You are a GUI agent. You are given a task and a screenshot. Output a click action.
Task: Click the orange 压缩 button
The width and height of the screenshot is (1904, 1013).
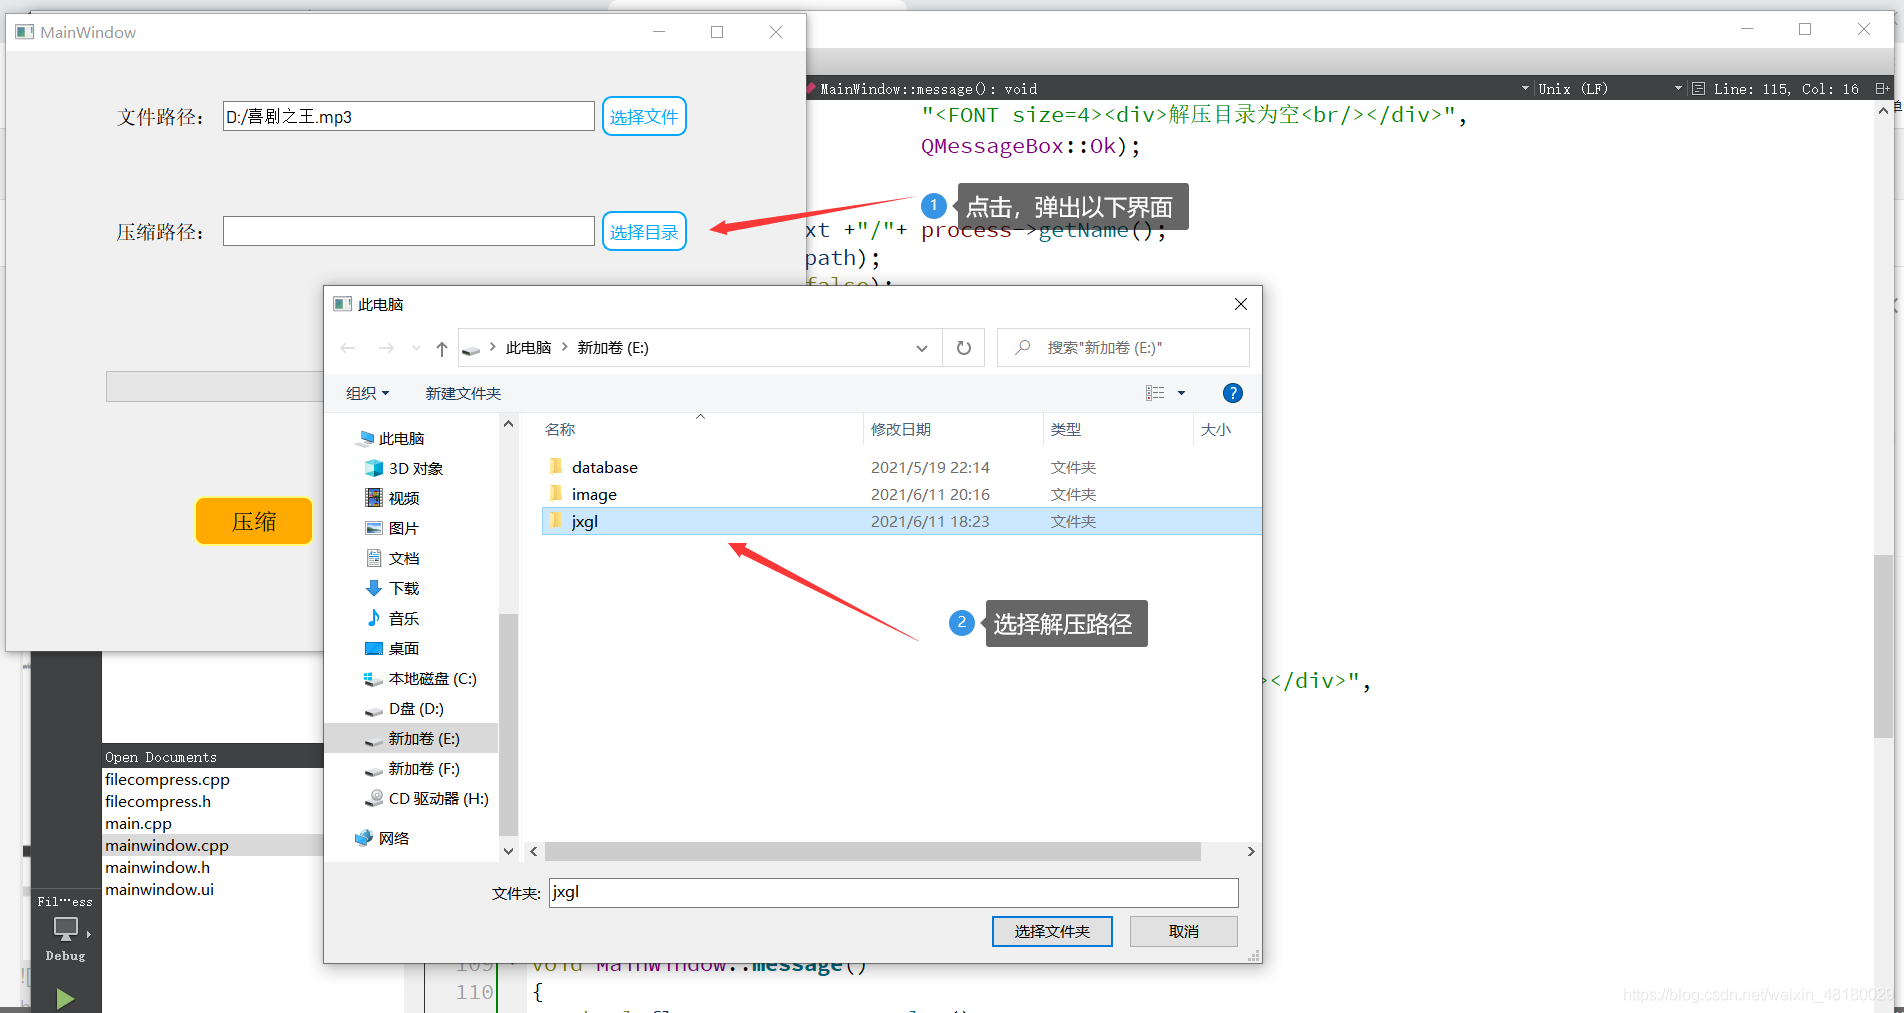coord(254,521)
